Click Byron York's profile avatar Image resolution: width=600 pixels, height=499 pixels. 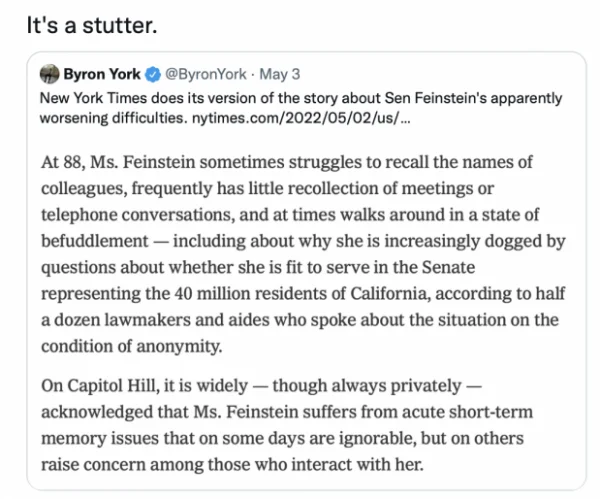pos(49,74)
